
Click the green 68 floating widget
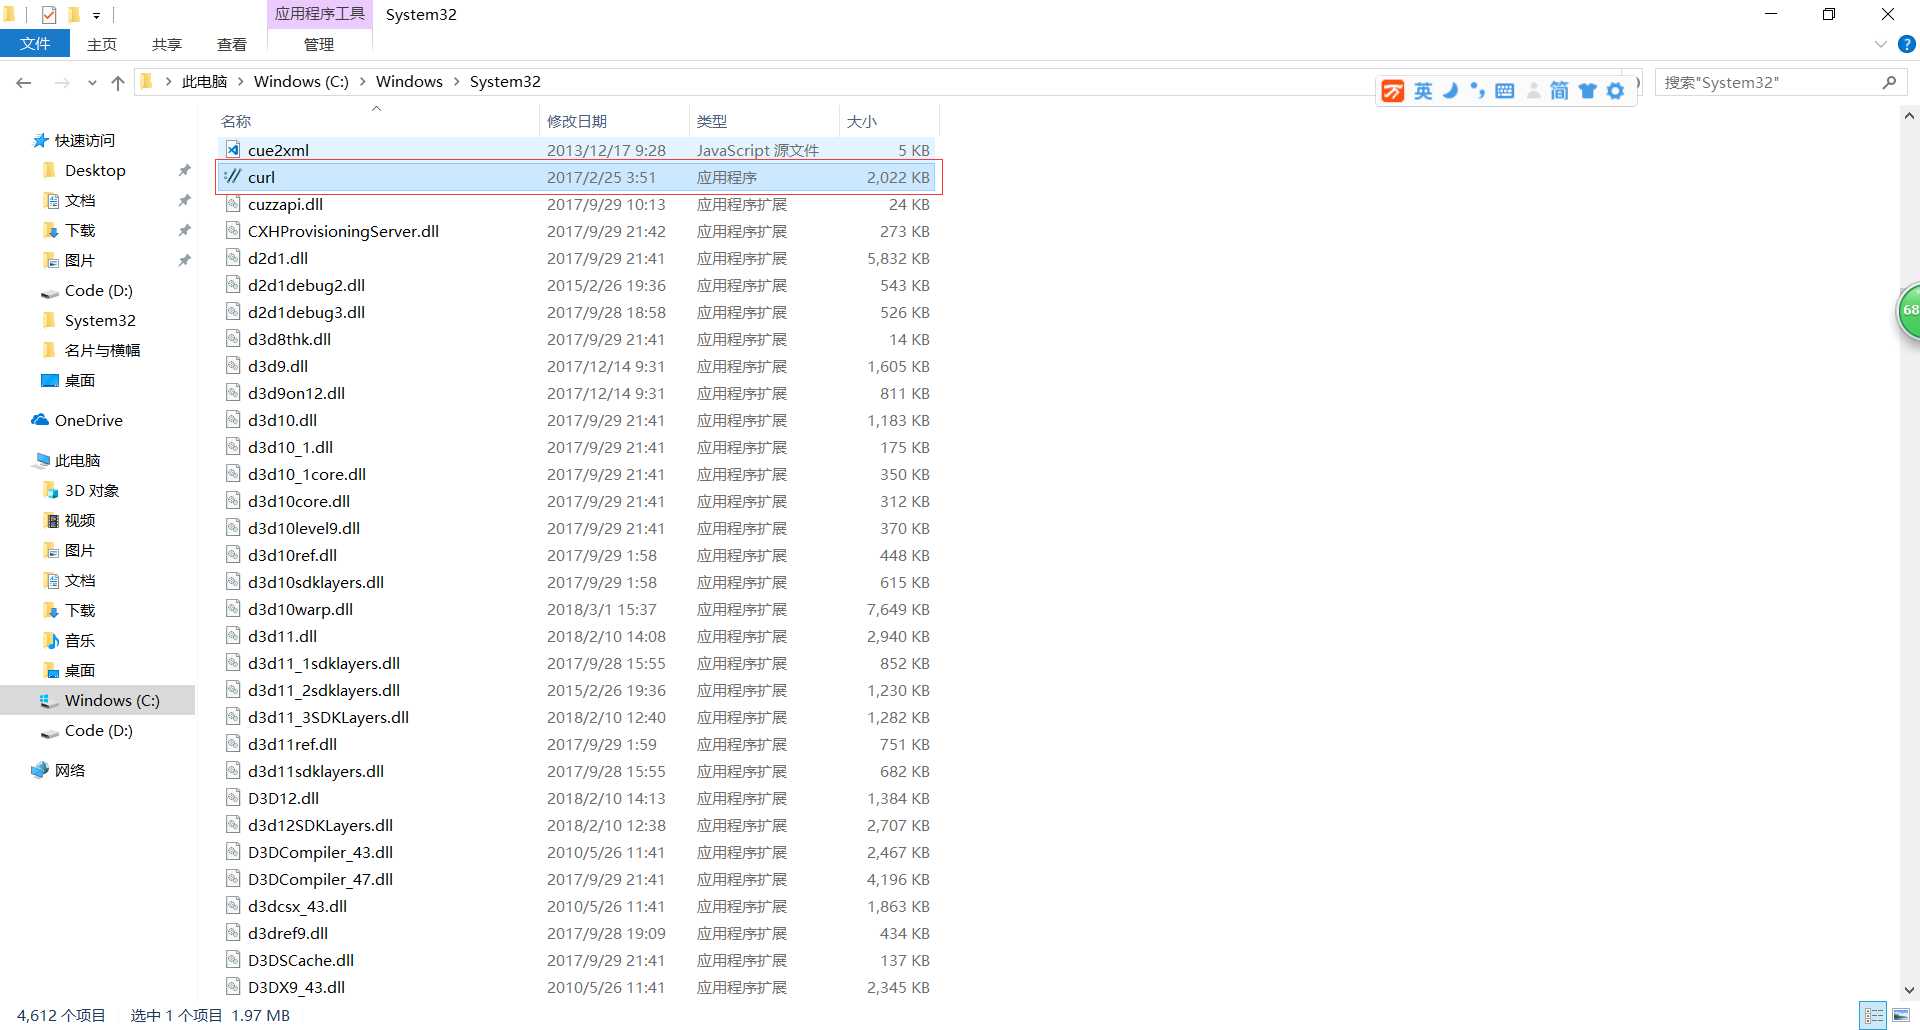[1908, 311]
